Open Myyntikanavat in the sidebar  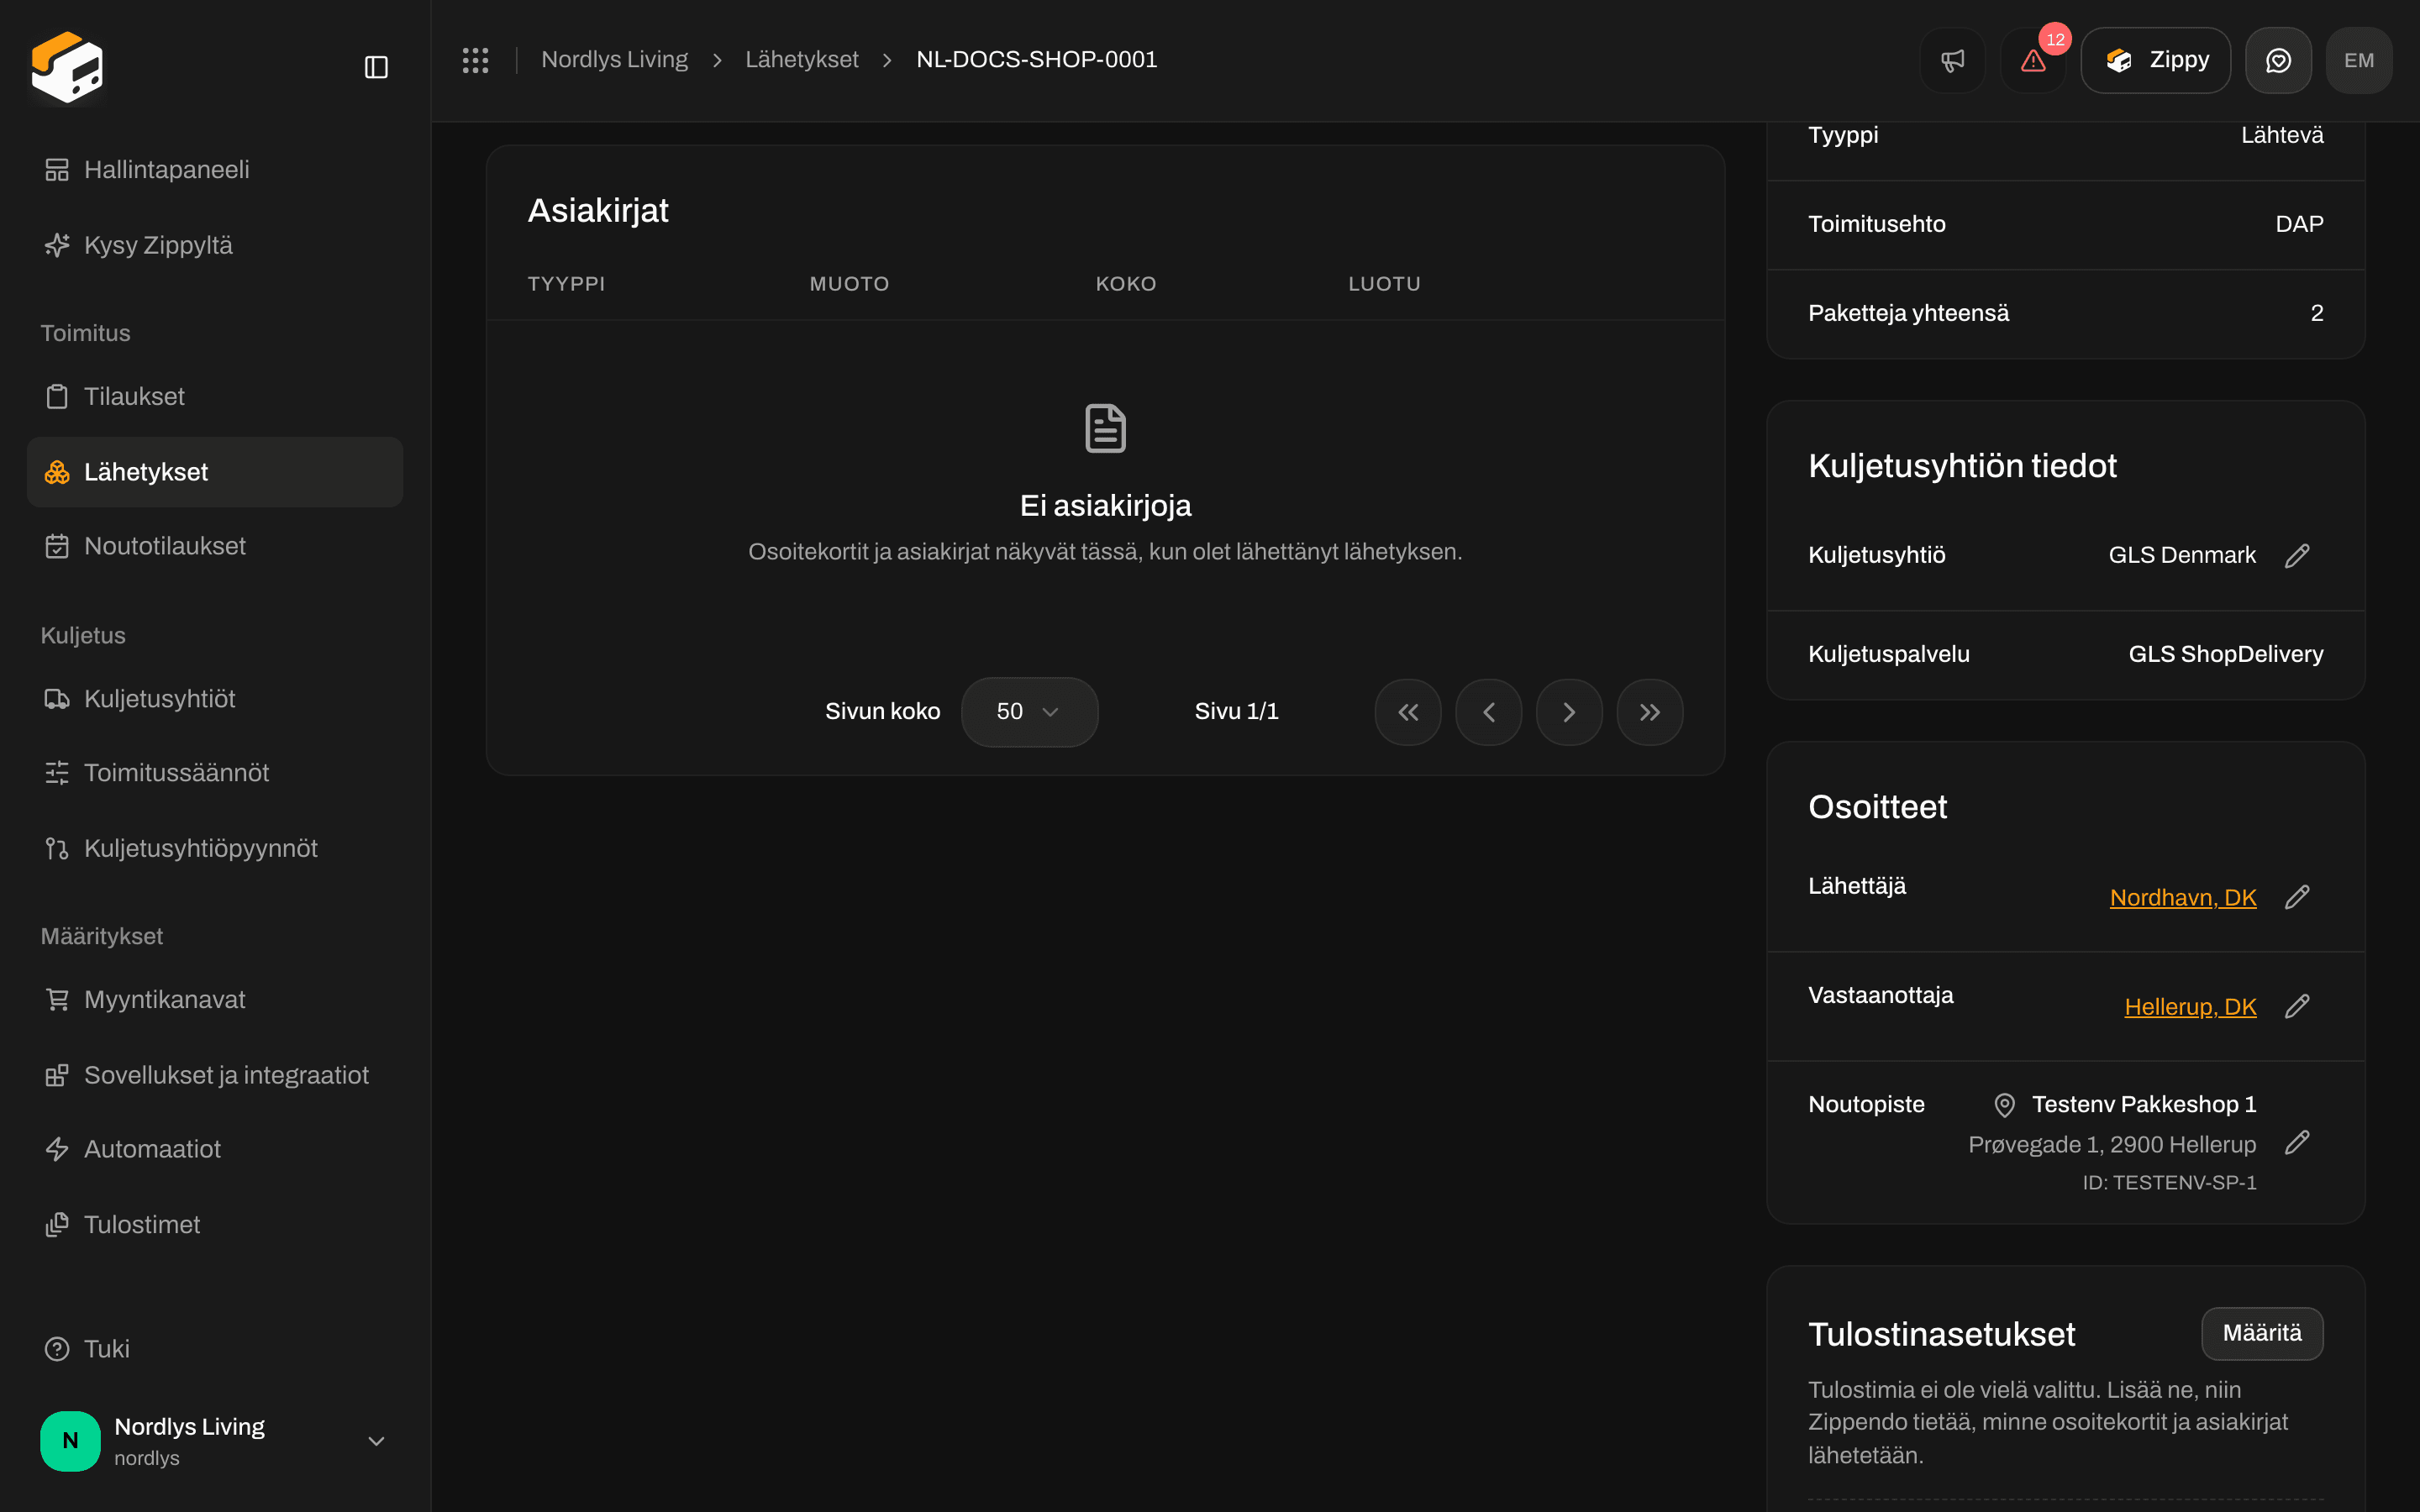215,1000
